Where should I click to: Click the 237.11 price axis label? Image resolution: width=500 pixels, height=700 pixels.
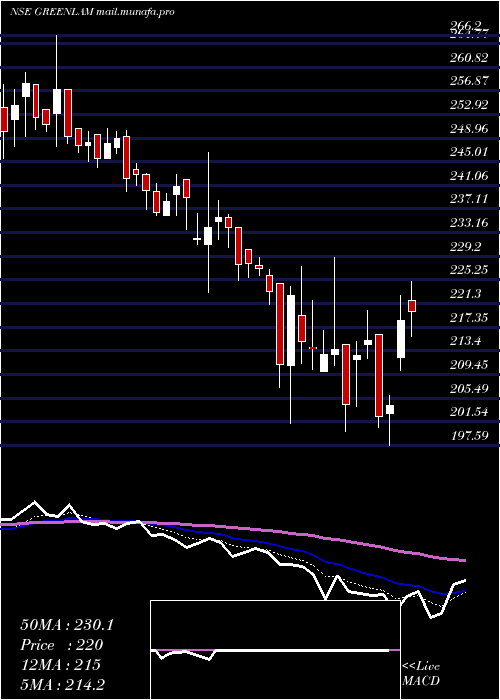click(x=471, y=199)
